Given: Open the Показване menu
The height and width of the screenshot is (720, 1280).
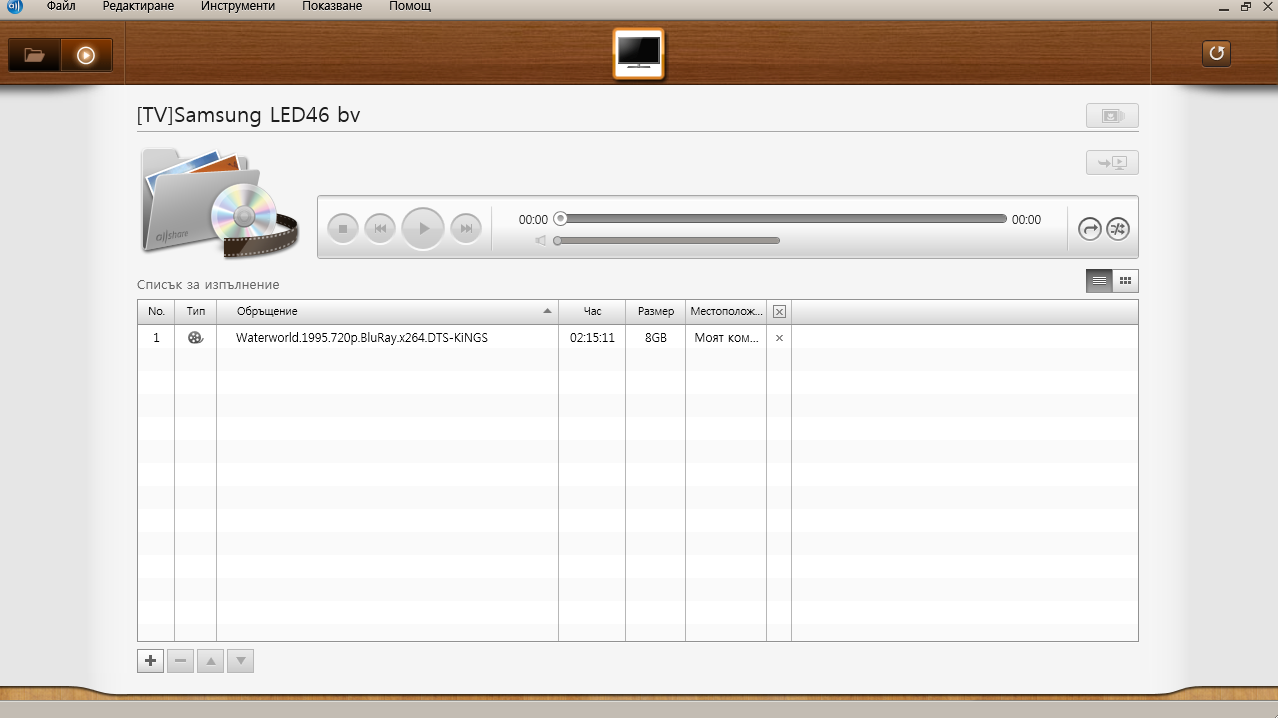Looking at the screenshot, I should pyautogui.click(x=332, y=6).
